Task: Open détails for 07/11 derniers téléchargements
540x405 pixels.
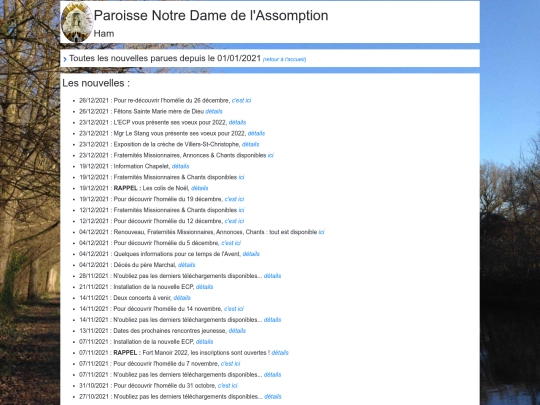Action: tap(272, 375)
